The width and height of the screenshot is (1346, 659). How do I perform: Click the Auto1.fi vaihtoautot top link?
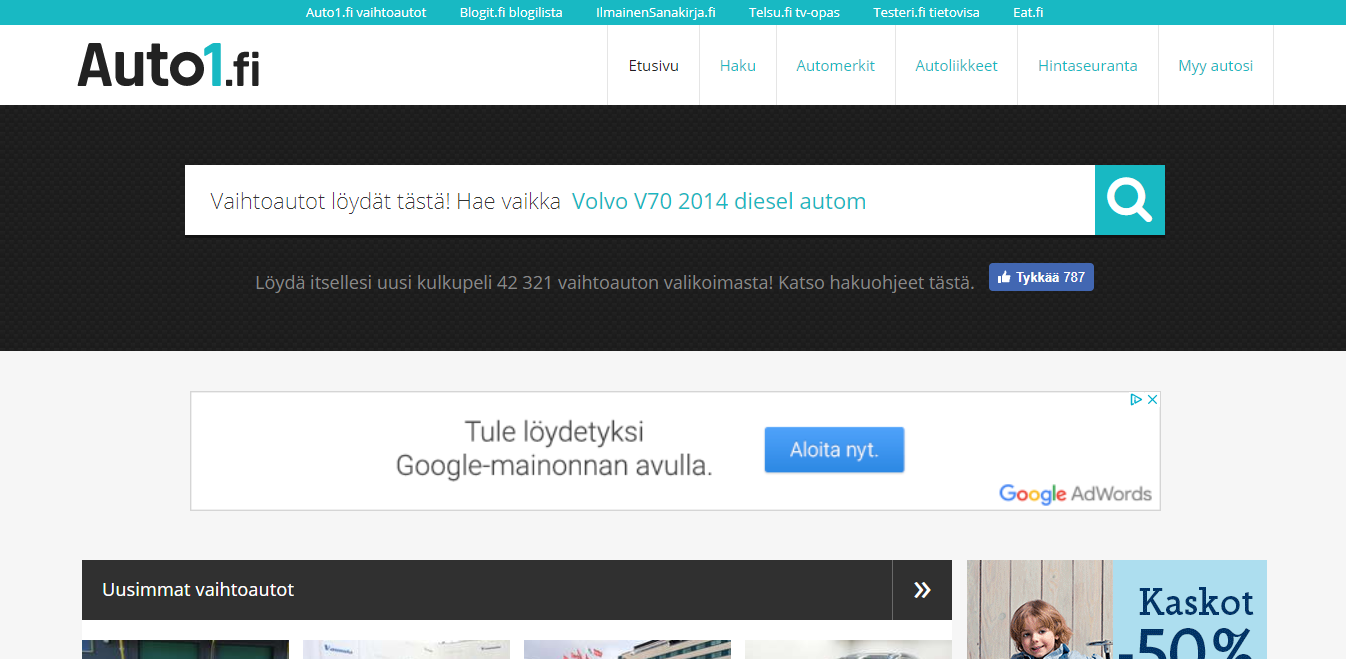(366, 13)
